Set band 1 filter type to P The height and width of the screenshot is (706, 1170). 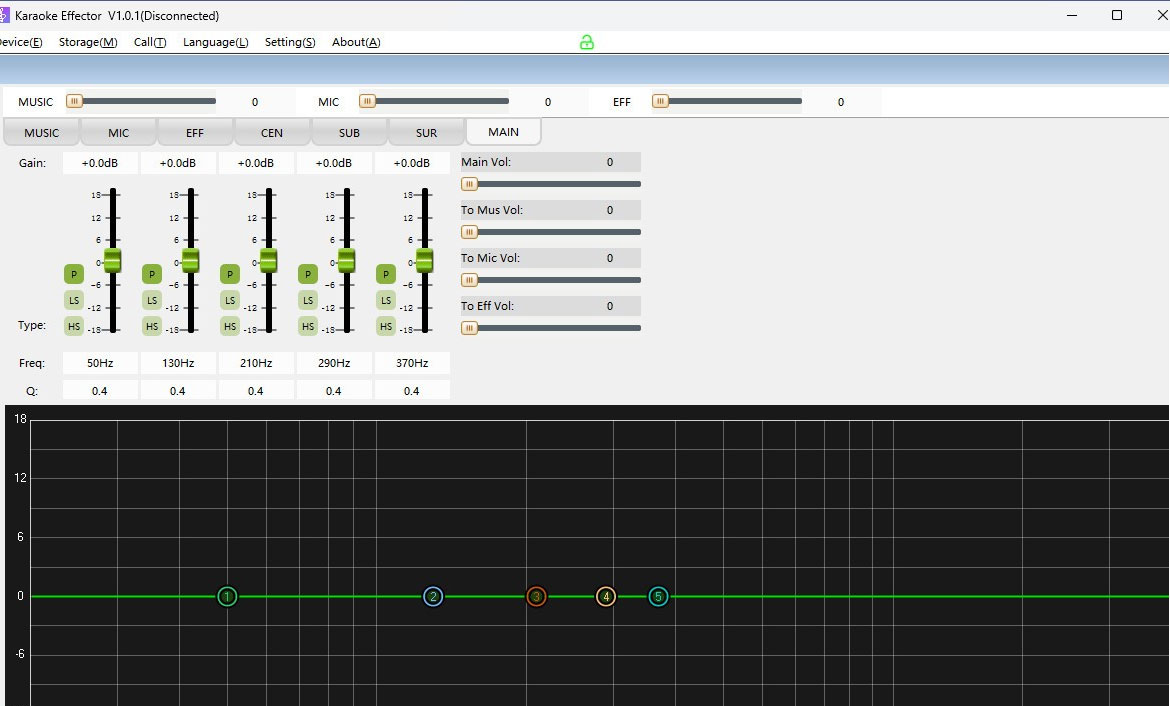click(x=74, y=274)
